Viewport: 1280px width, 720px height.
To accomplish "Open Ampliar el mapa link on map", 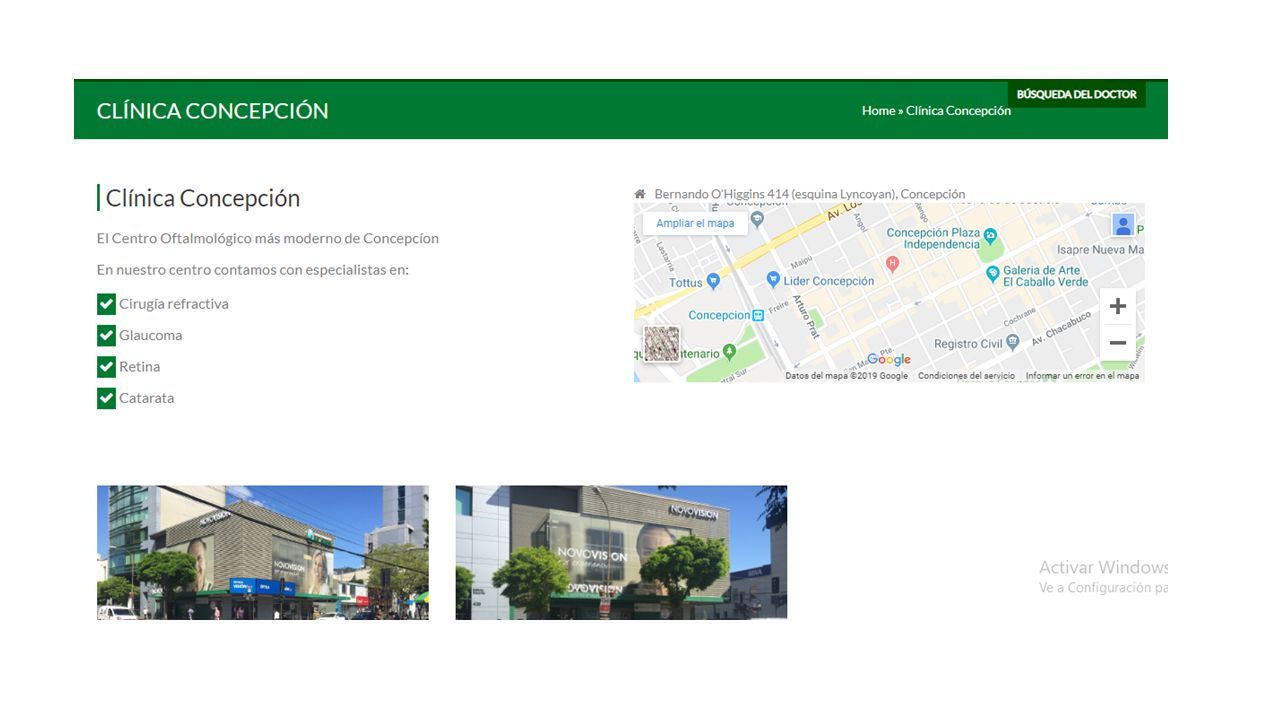I will click(x=695, y=224).
